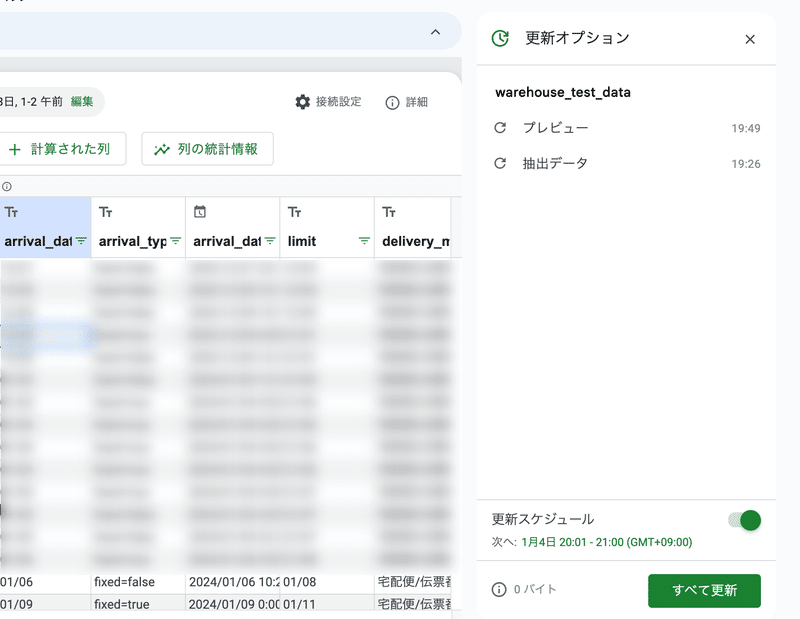The width and height of the screenshot is (800, 619).
Task: Select the cell 01/08
Action: coord(327,582)
